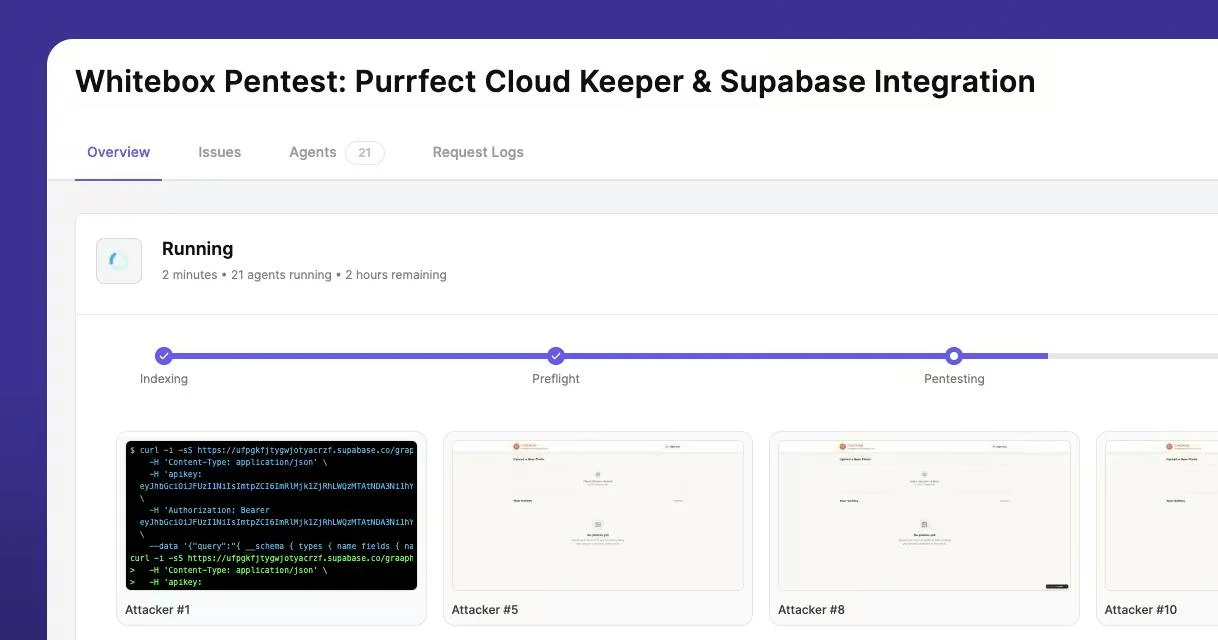Click the Indexing step checkmark circle
Viewport: 1218px width, 640px height.
click(x=164, y=356)
